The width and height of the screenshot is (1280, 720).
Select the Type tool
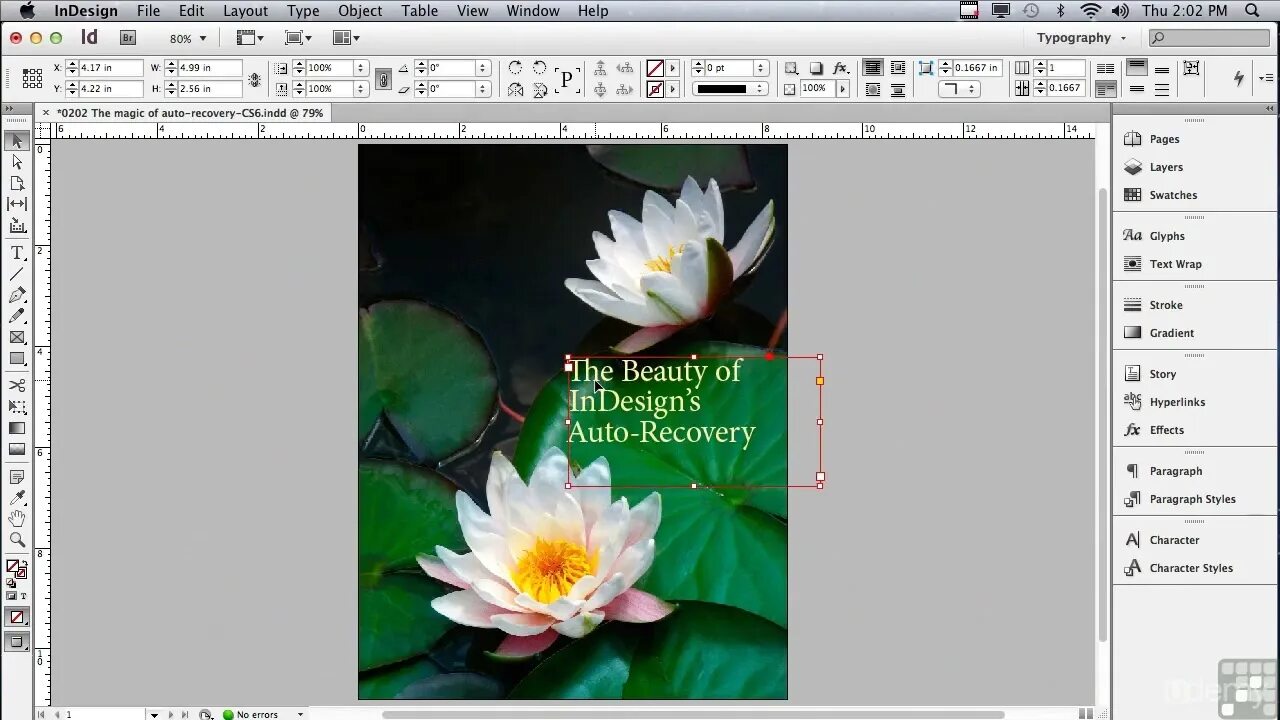(17, 253)
